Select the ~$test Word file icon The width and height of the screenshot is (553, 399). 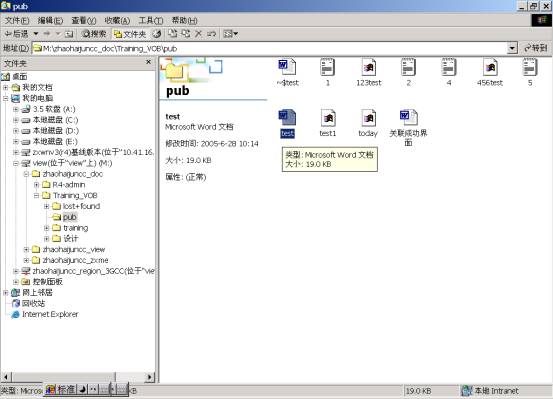coord(287,67)
